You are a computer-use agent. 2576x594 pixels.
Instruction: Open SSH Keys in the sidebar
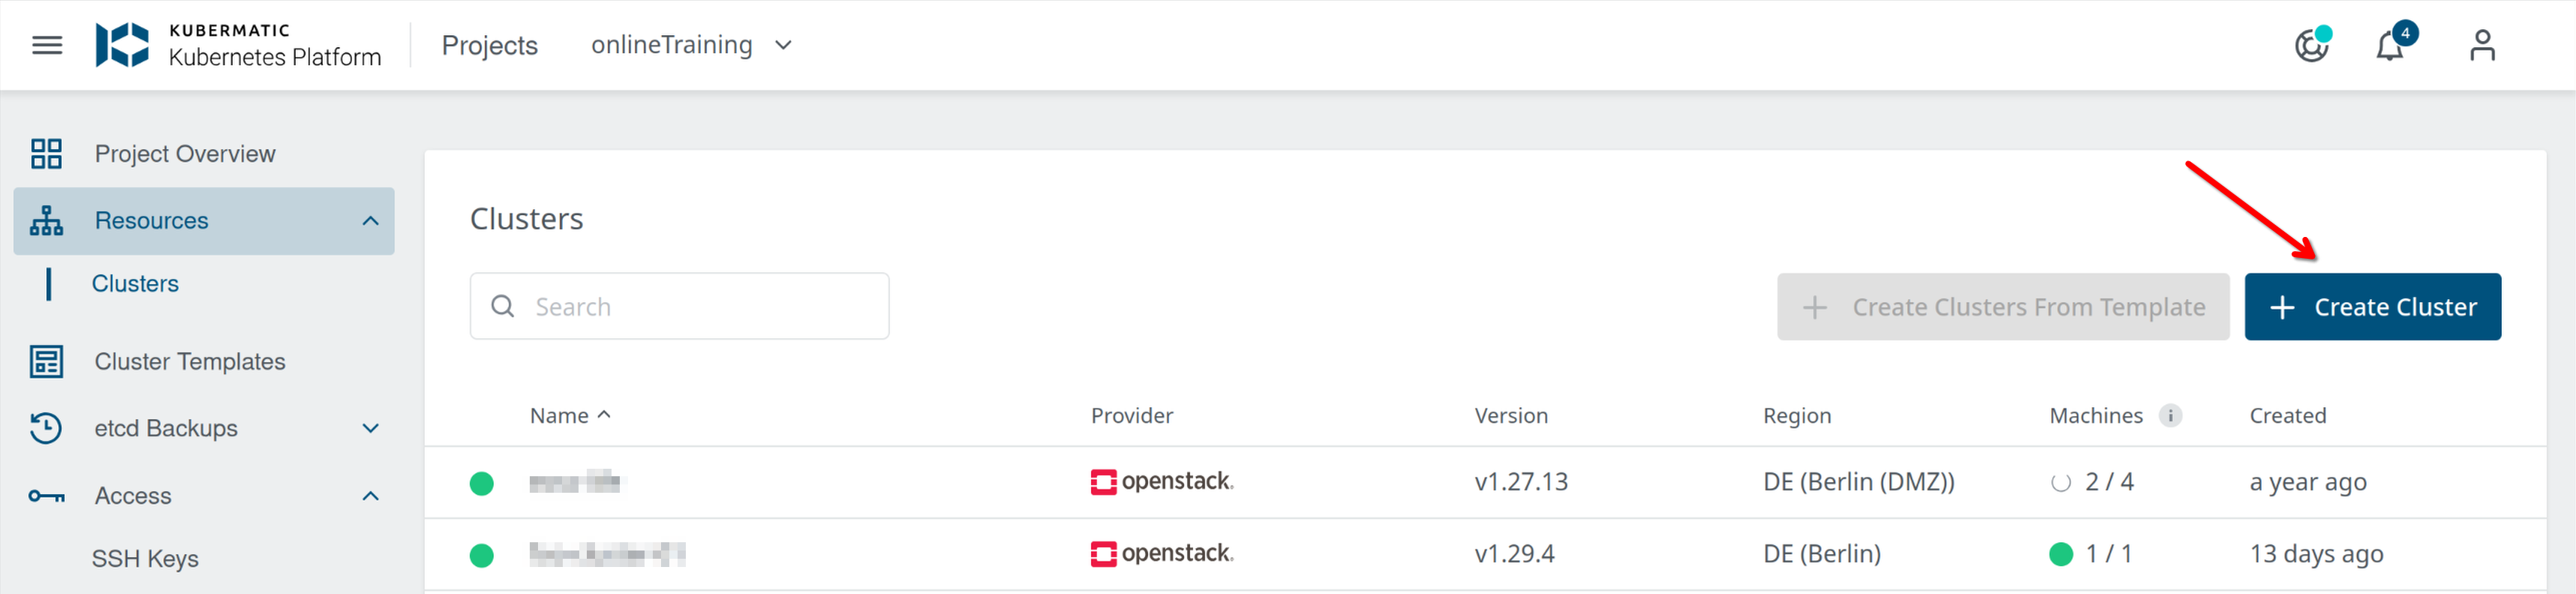[x=145, y=559]
